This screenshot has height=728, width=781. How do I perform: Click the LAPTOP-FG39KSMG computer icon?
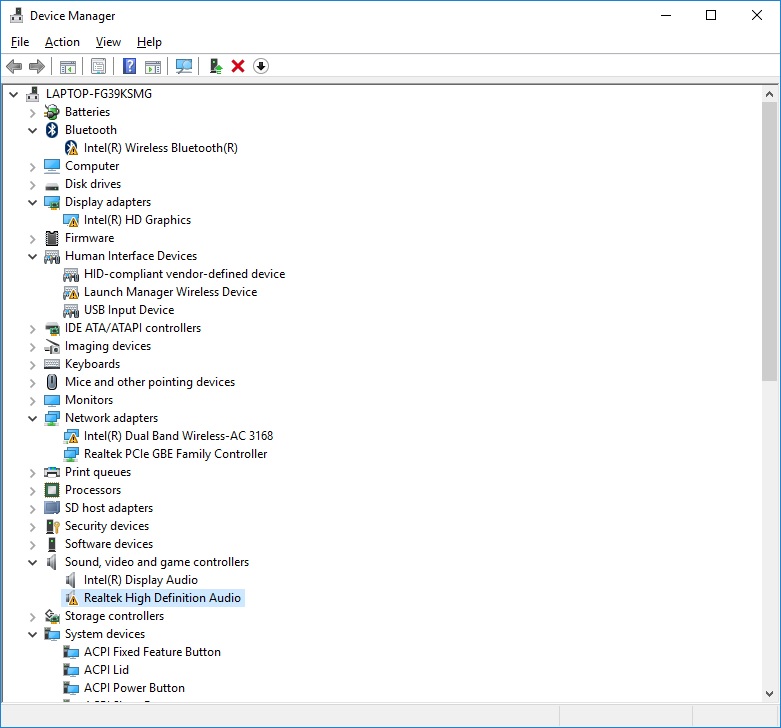(33, 94)
